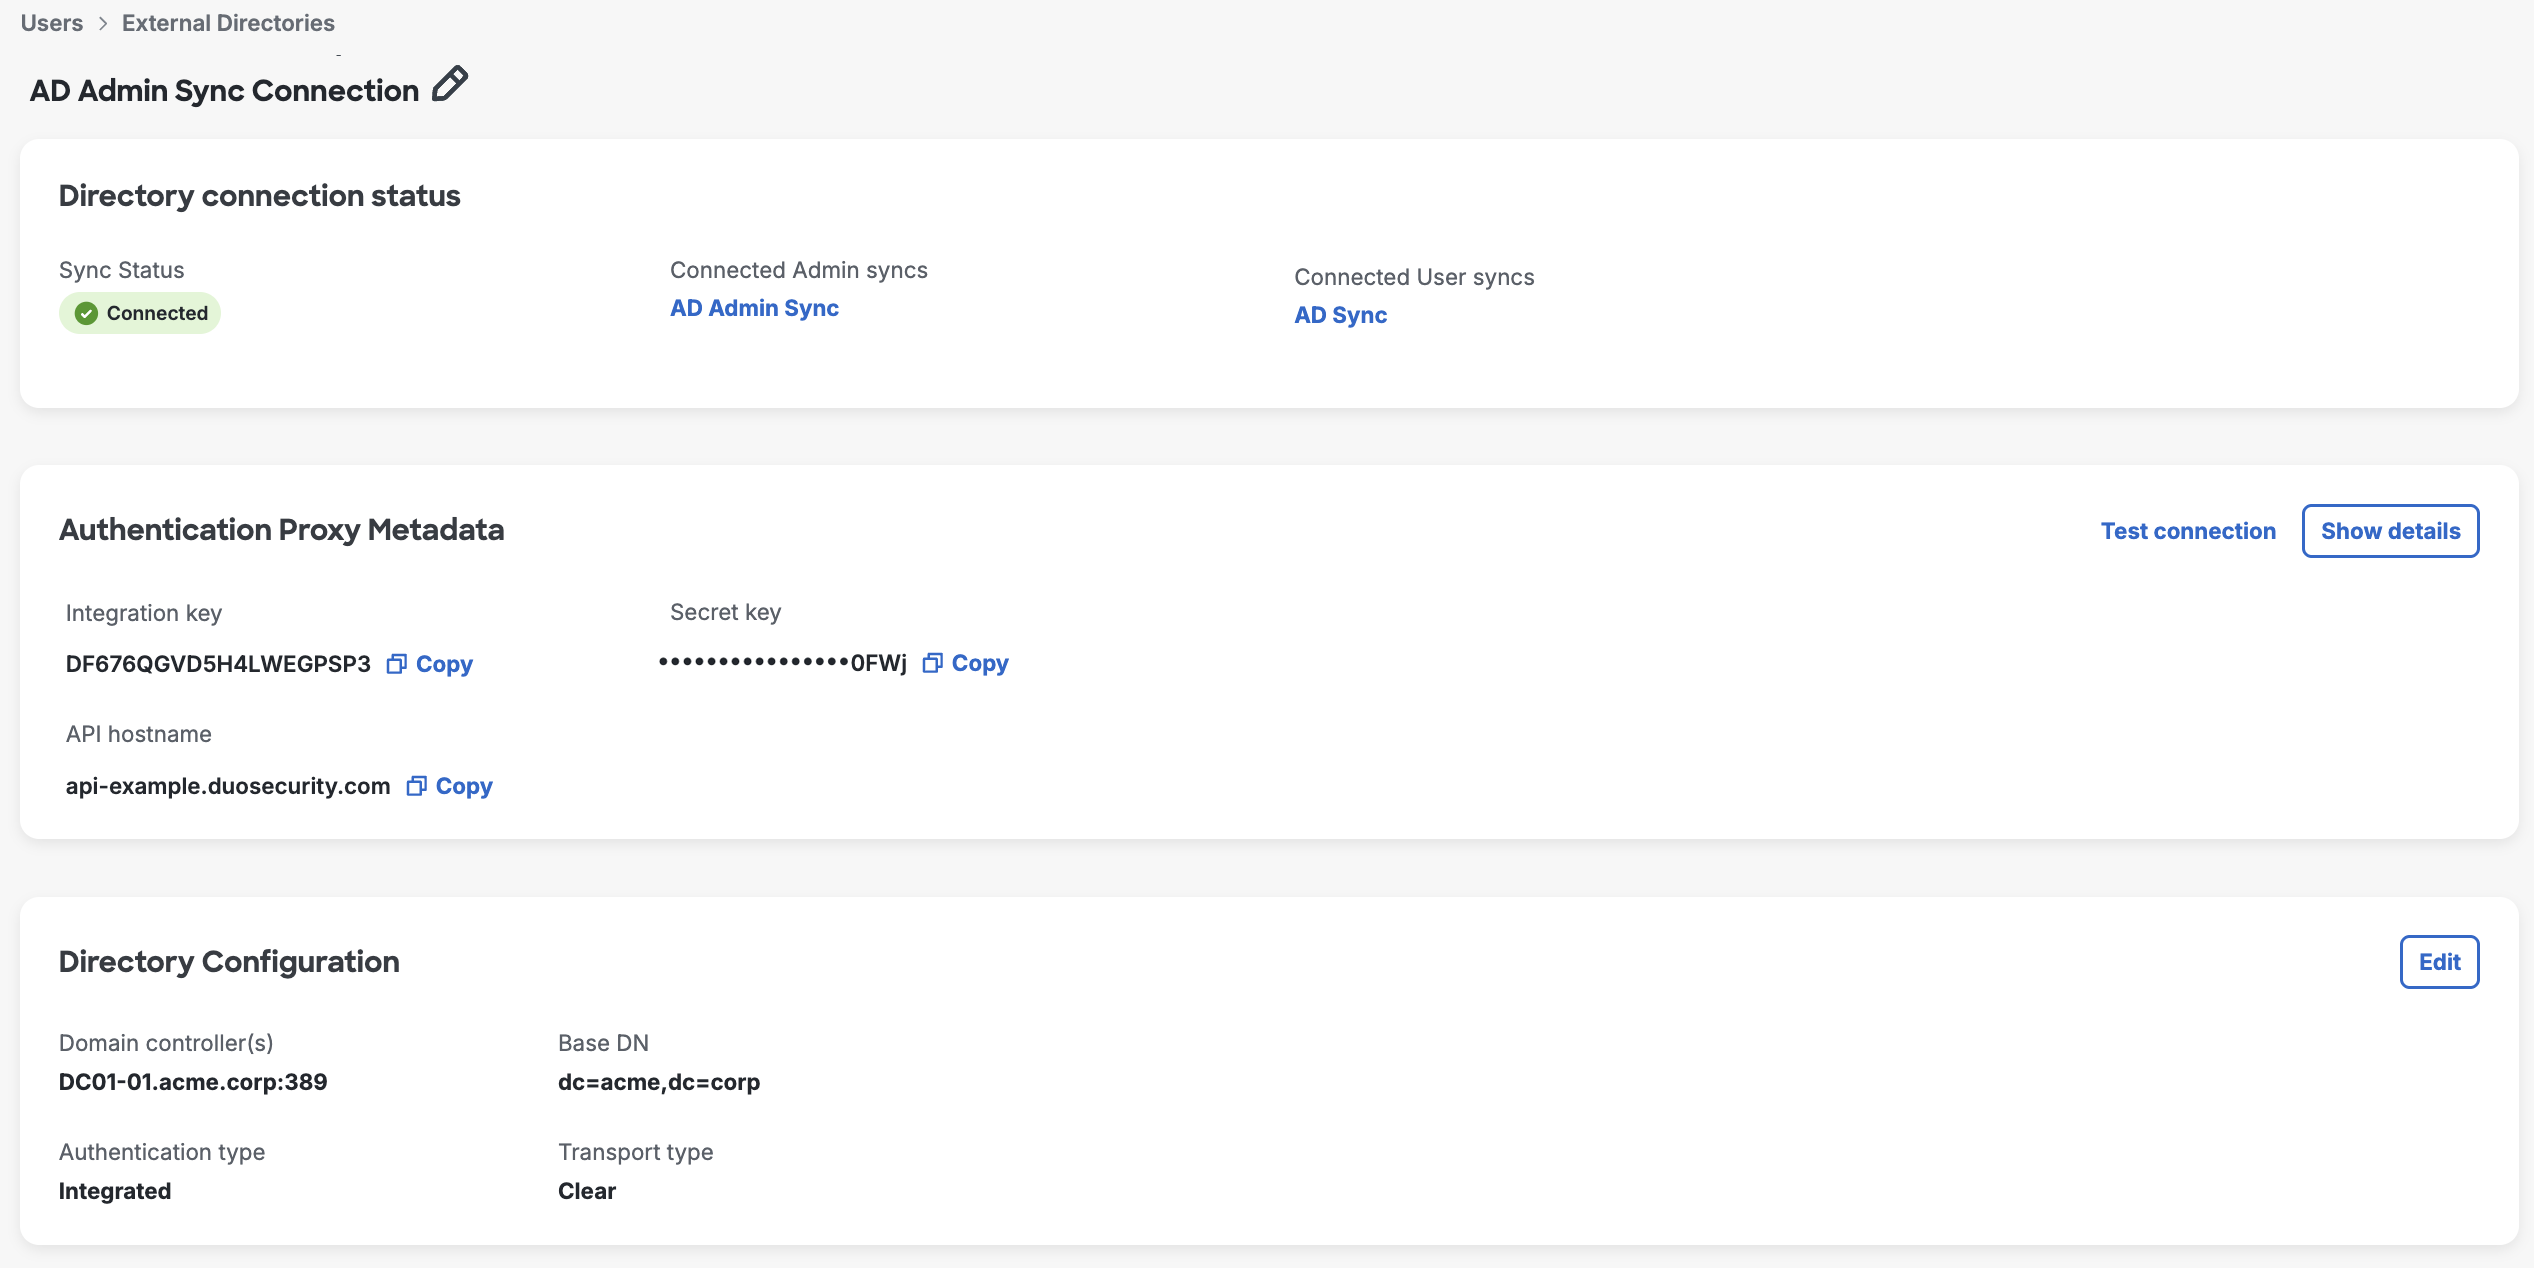Click the Base DN value dc=acme,dc=corp

coord(659,1082)
